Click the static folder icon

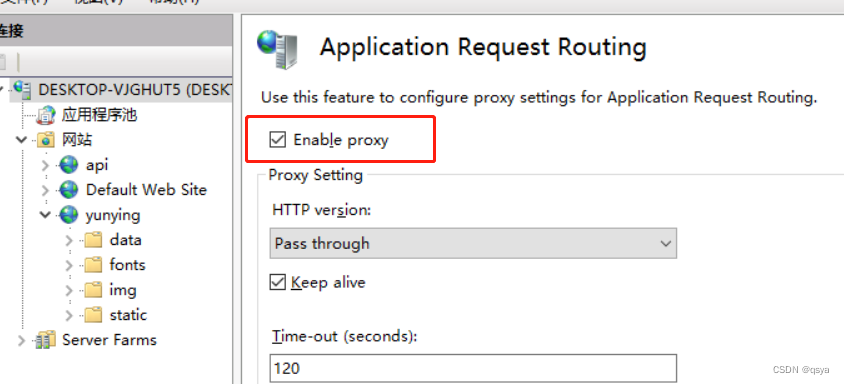click(x=93, y=315)
